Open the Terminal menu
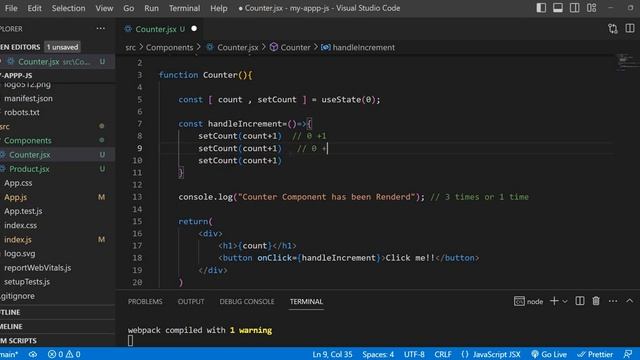 click(184, 8)
